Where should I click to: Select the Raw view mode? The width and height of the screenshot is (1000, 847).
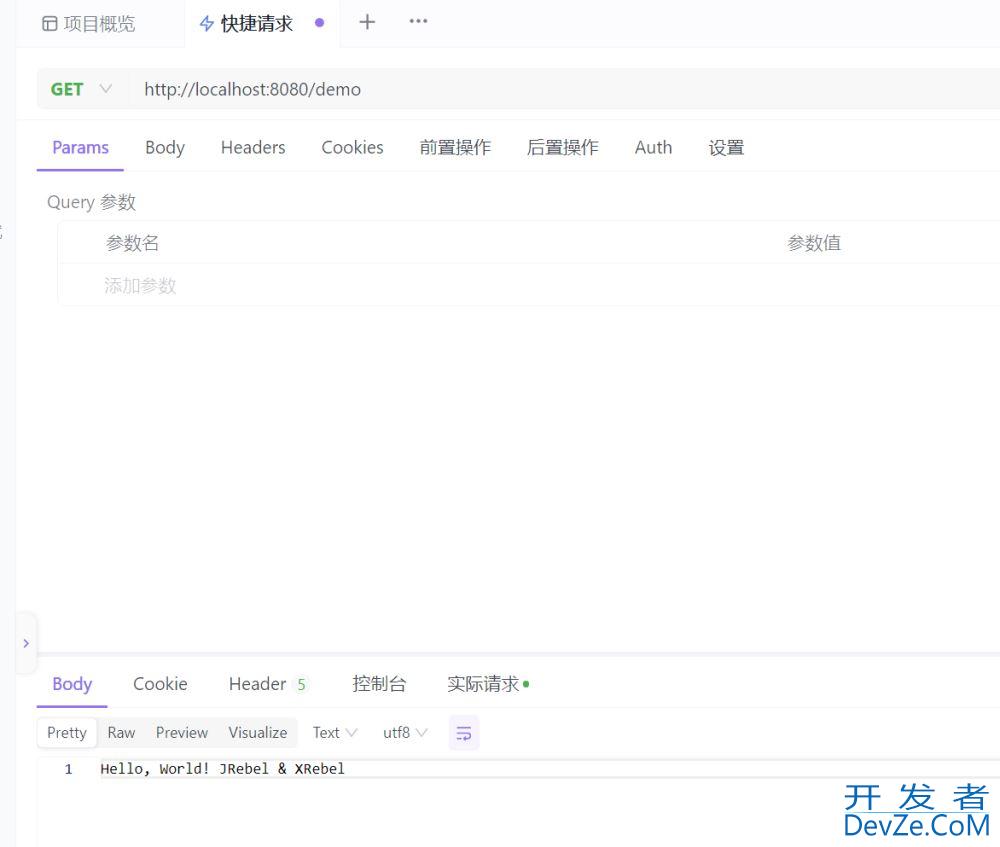pos(121,732)
